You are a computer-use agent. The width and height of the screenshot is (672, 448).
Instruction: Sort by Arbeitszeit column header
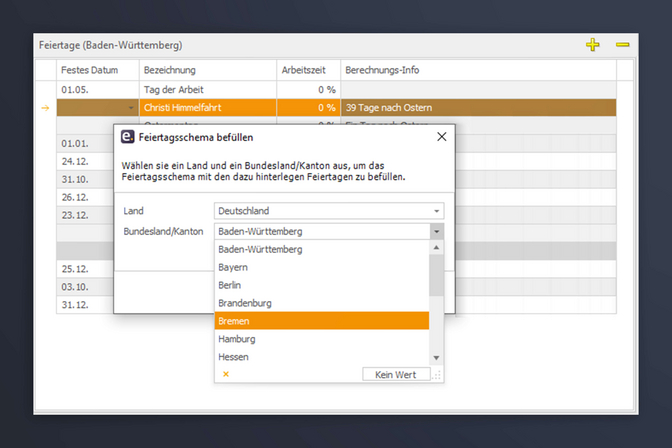coord(309,70)
